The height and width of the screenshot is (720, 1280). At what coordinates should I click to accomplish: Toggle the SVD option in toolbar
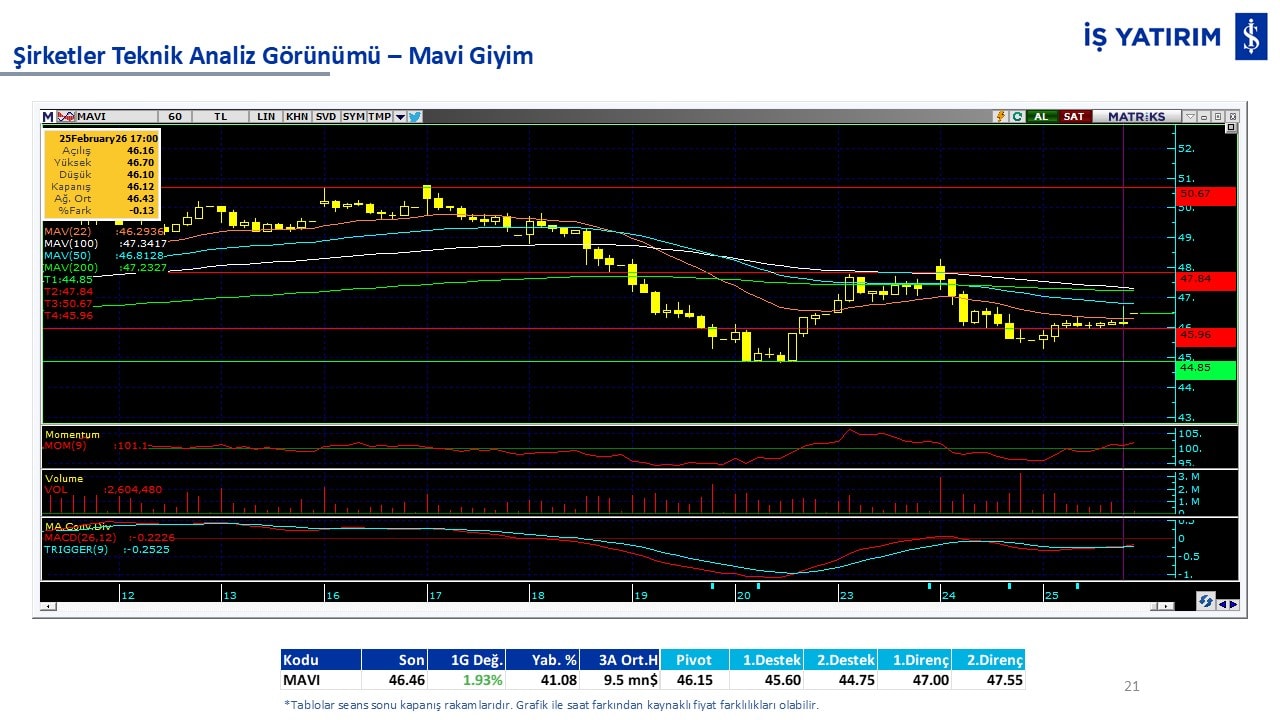(x=326, y=117)
